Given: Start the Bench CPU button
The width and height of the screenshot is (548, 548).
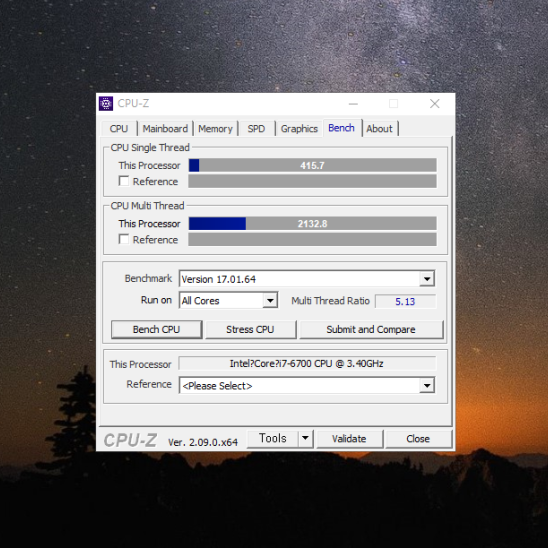Looking at the screenshot, I should (x=157, y=329).
